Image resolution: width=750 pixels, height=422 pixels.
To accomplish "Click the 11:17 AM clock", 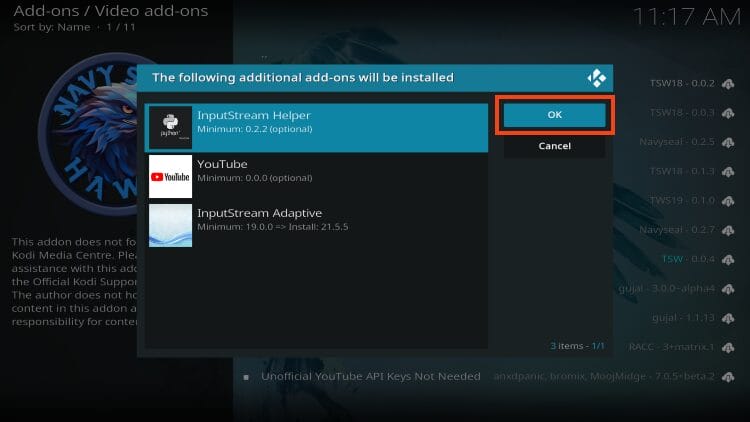I will coord(686,17).
